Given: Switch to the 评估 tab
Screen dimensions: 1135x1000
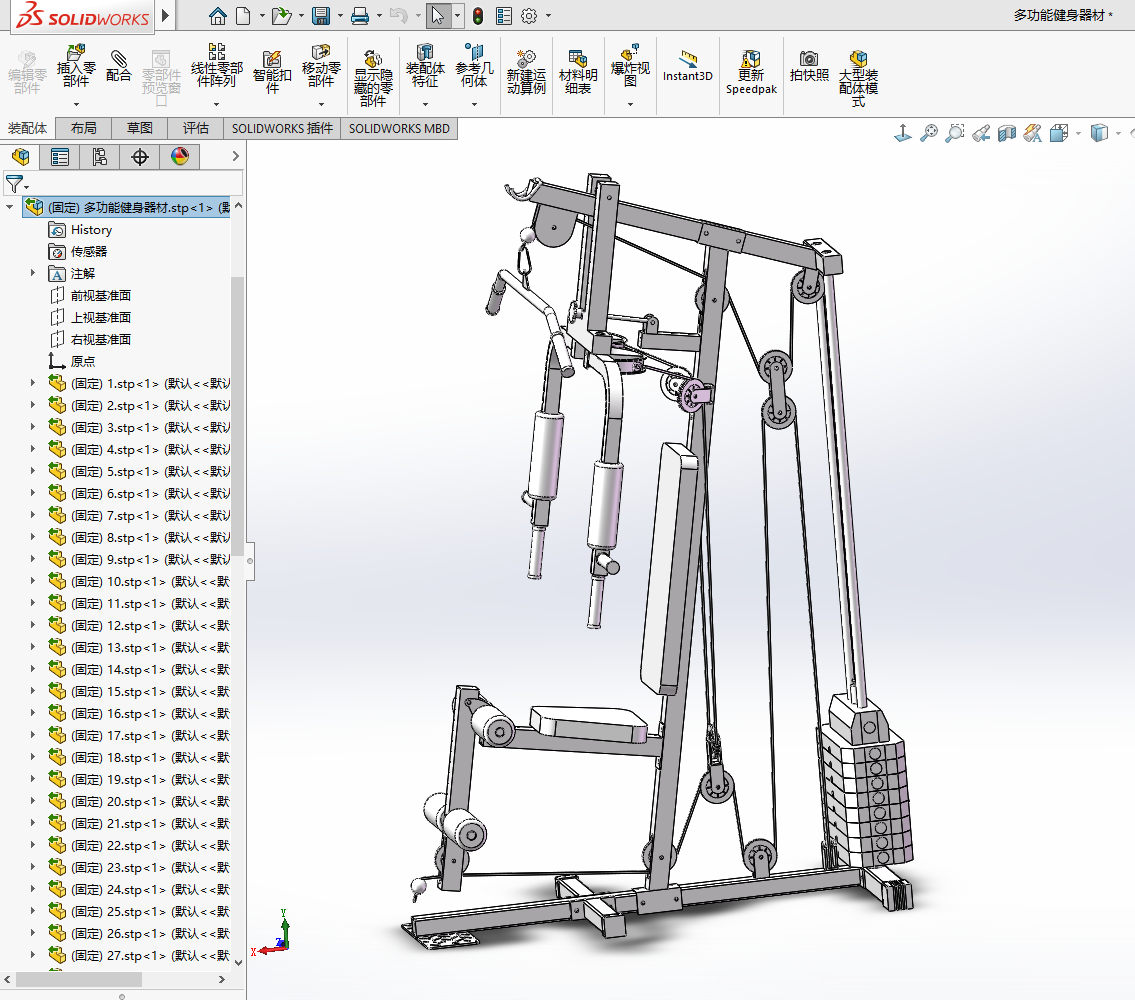Looking at the screenshot, I should (x=196, y=128).
